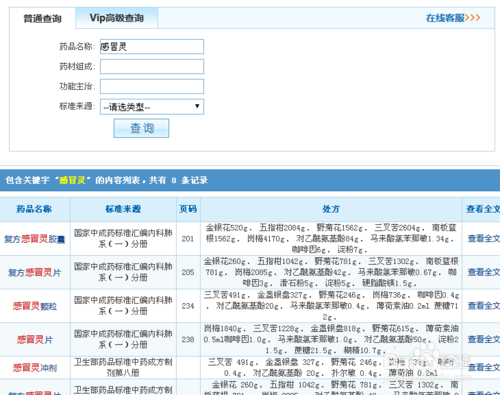Click the 感冒灵颗粒 standard source cell
The image size is (500, 395).
click(123, 306)
